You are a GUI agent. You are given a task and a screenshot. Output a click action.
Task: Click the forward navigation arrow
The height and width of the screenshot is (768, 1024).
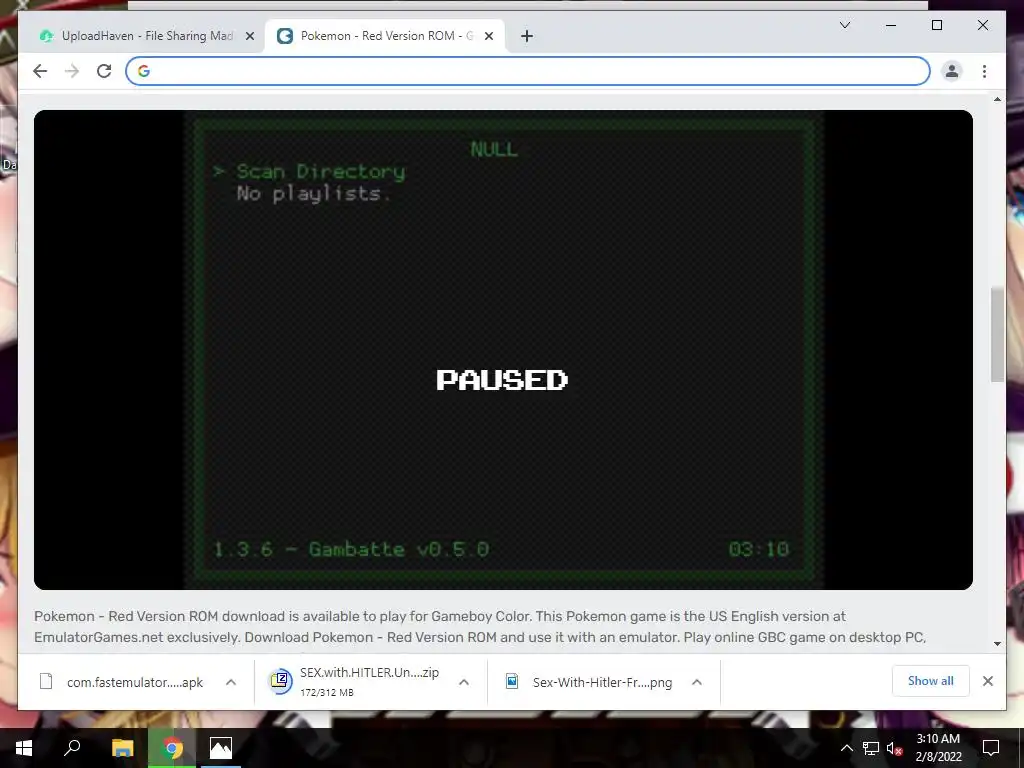click(72, 71)
